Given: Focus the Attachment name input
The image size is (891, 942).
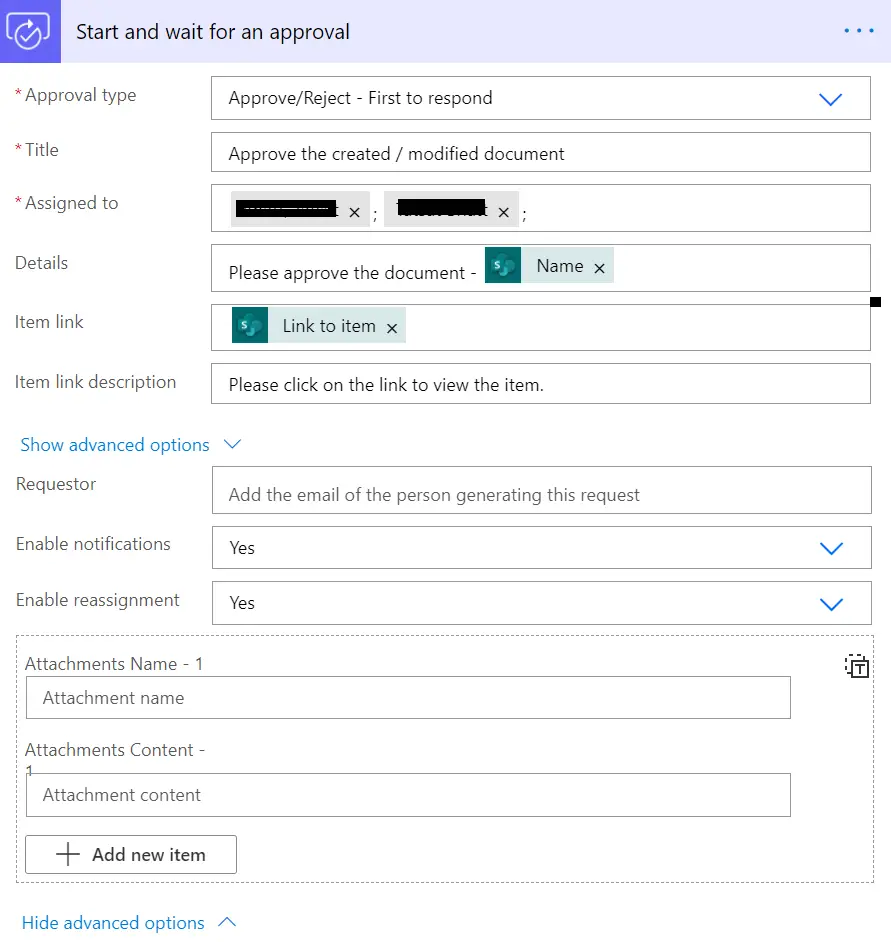Looking at the screenshot, I should click(x=408, y=698).
